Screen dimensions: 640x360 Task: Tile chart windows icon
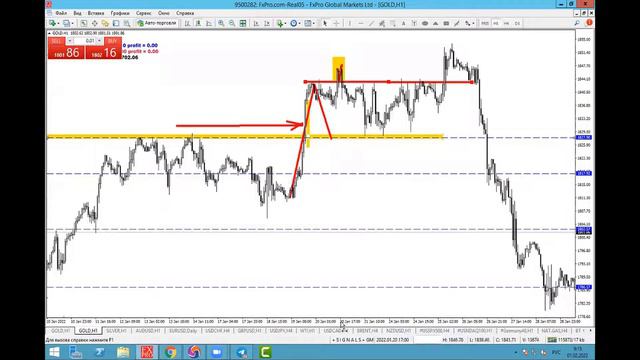(243, 23)
